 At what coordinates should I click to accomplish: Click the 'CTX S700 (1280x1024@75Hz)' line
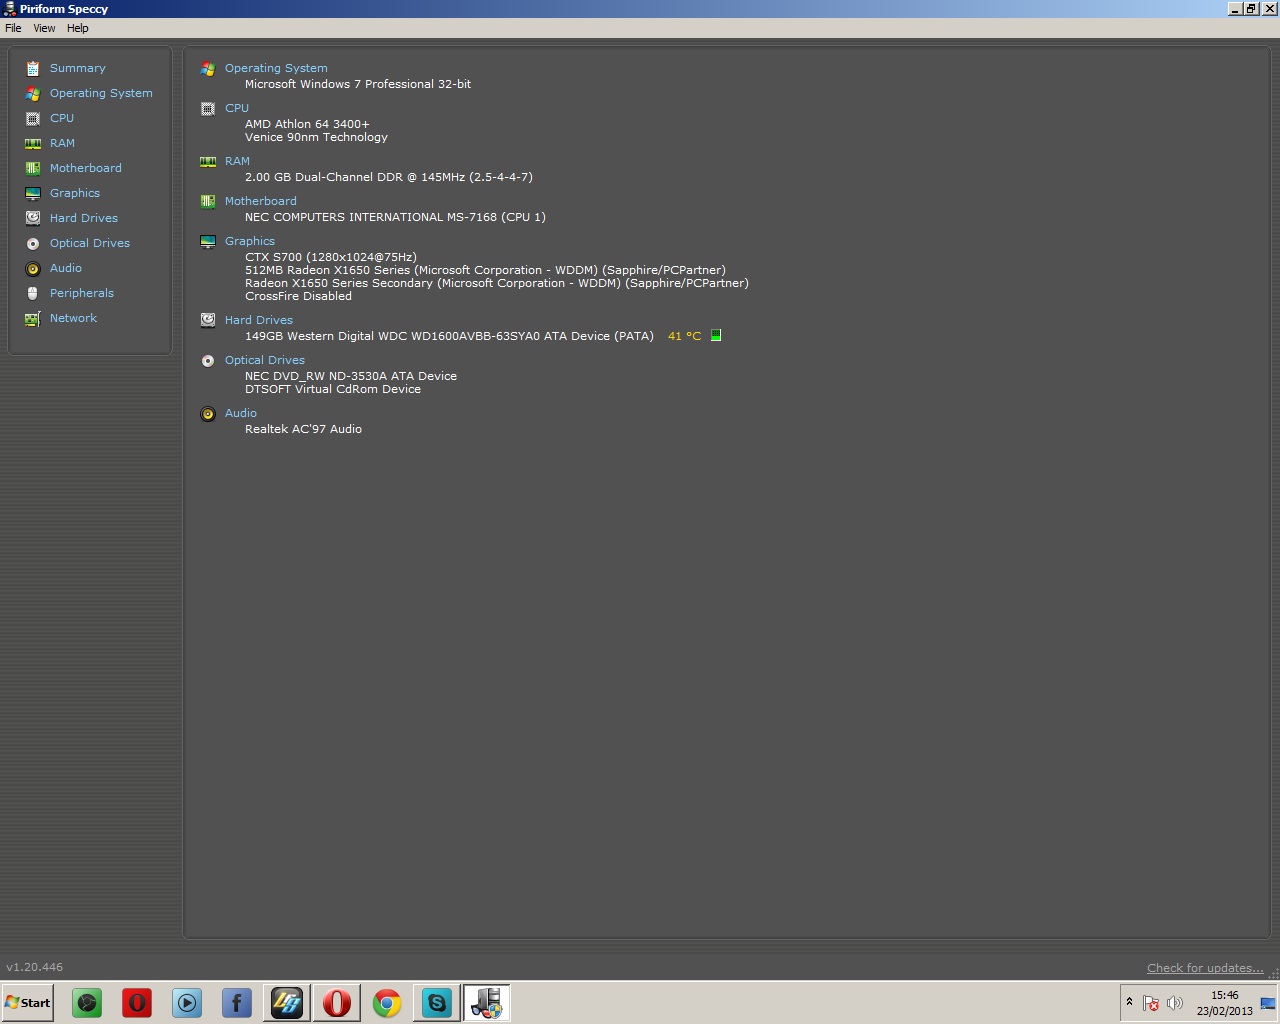[x=331, y=257]
